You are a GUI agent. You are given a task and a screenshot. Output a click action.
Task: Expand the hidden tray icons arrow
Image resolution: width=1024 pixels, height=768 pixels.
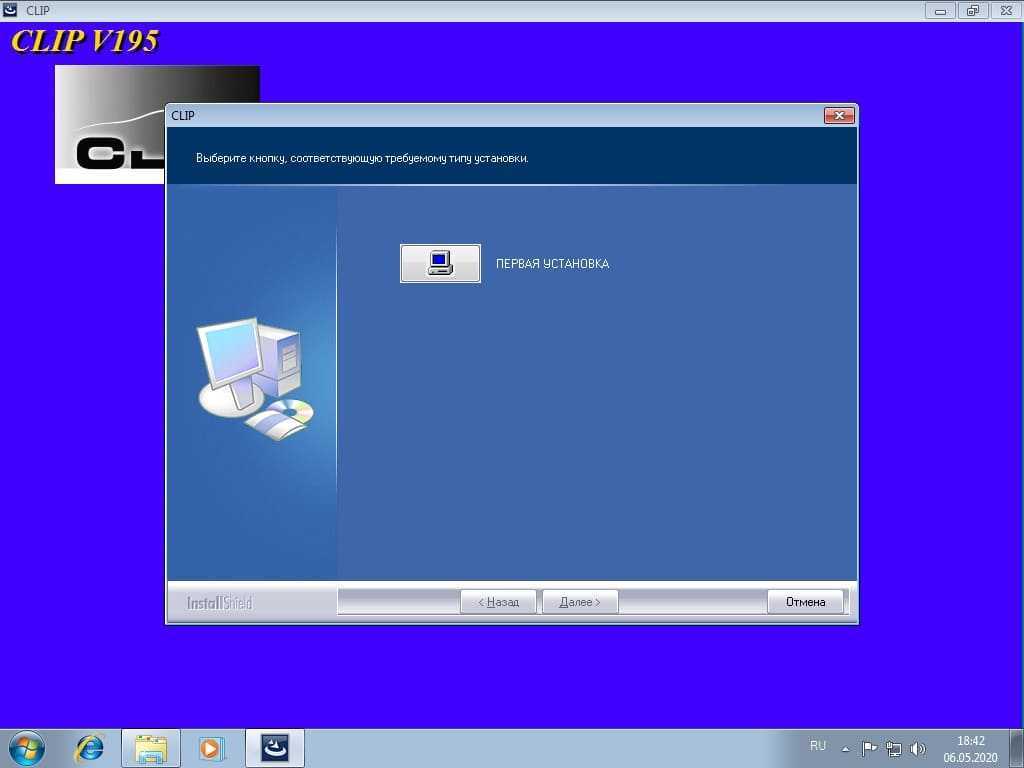846,748
